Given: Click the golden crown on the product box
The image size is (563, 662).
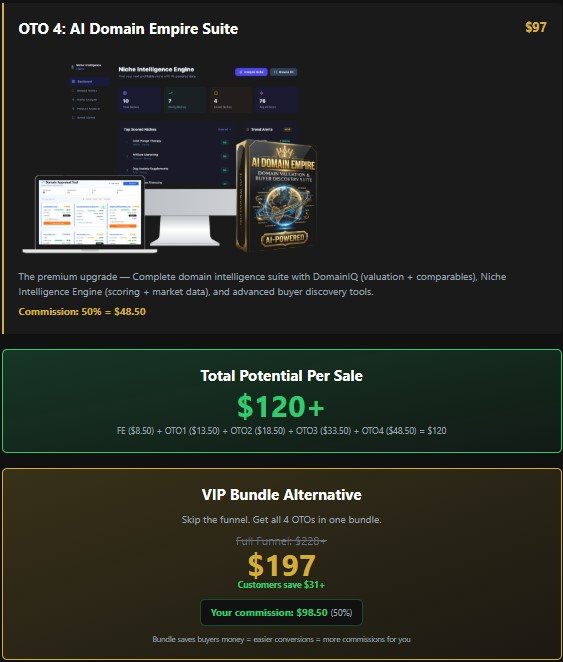Looking at the screenshot, I should [x=284, y=152].
